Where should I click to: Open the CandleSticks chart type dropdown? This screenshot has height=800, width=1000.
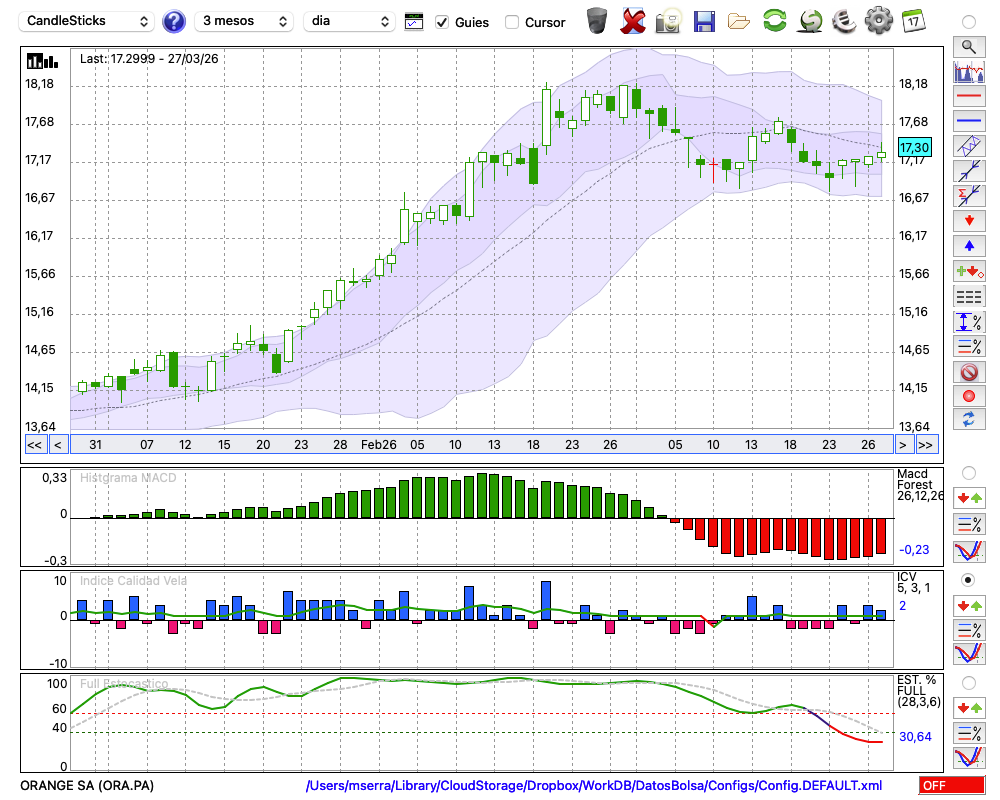tap(87, 21)
